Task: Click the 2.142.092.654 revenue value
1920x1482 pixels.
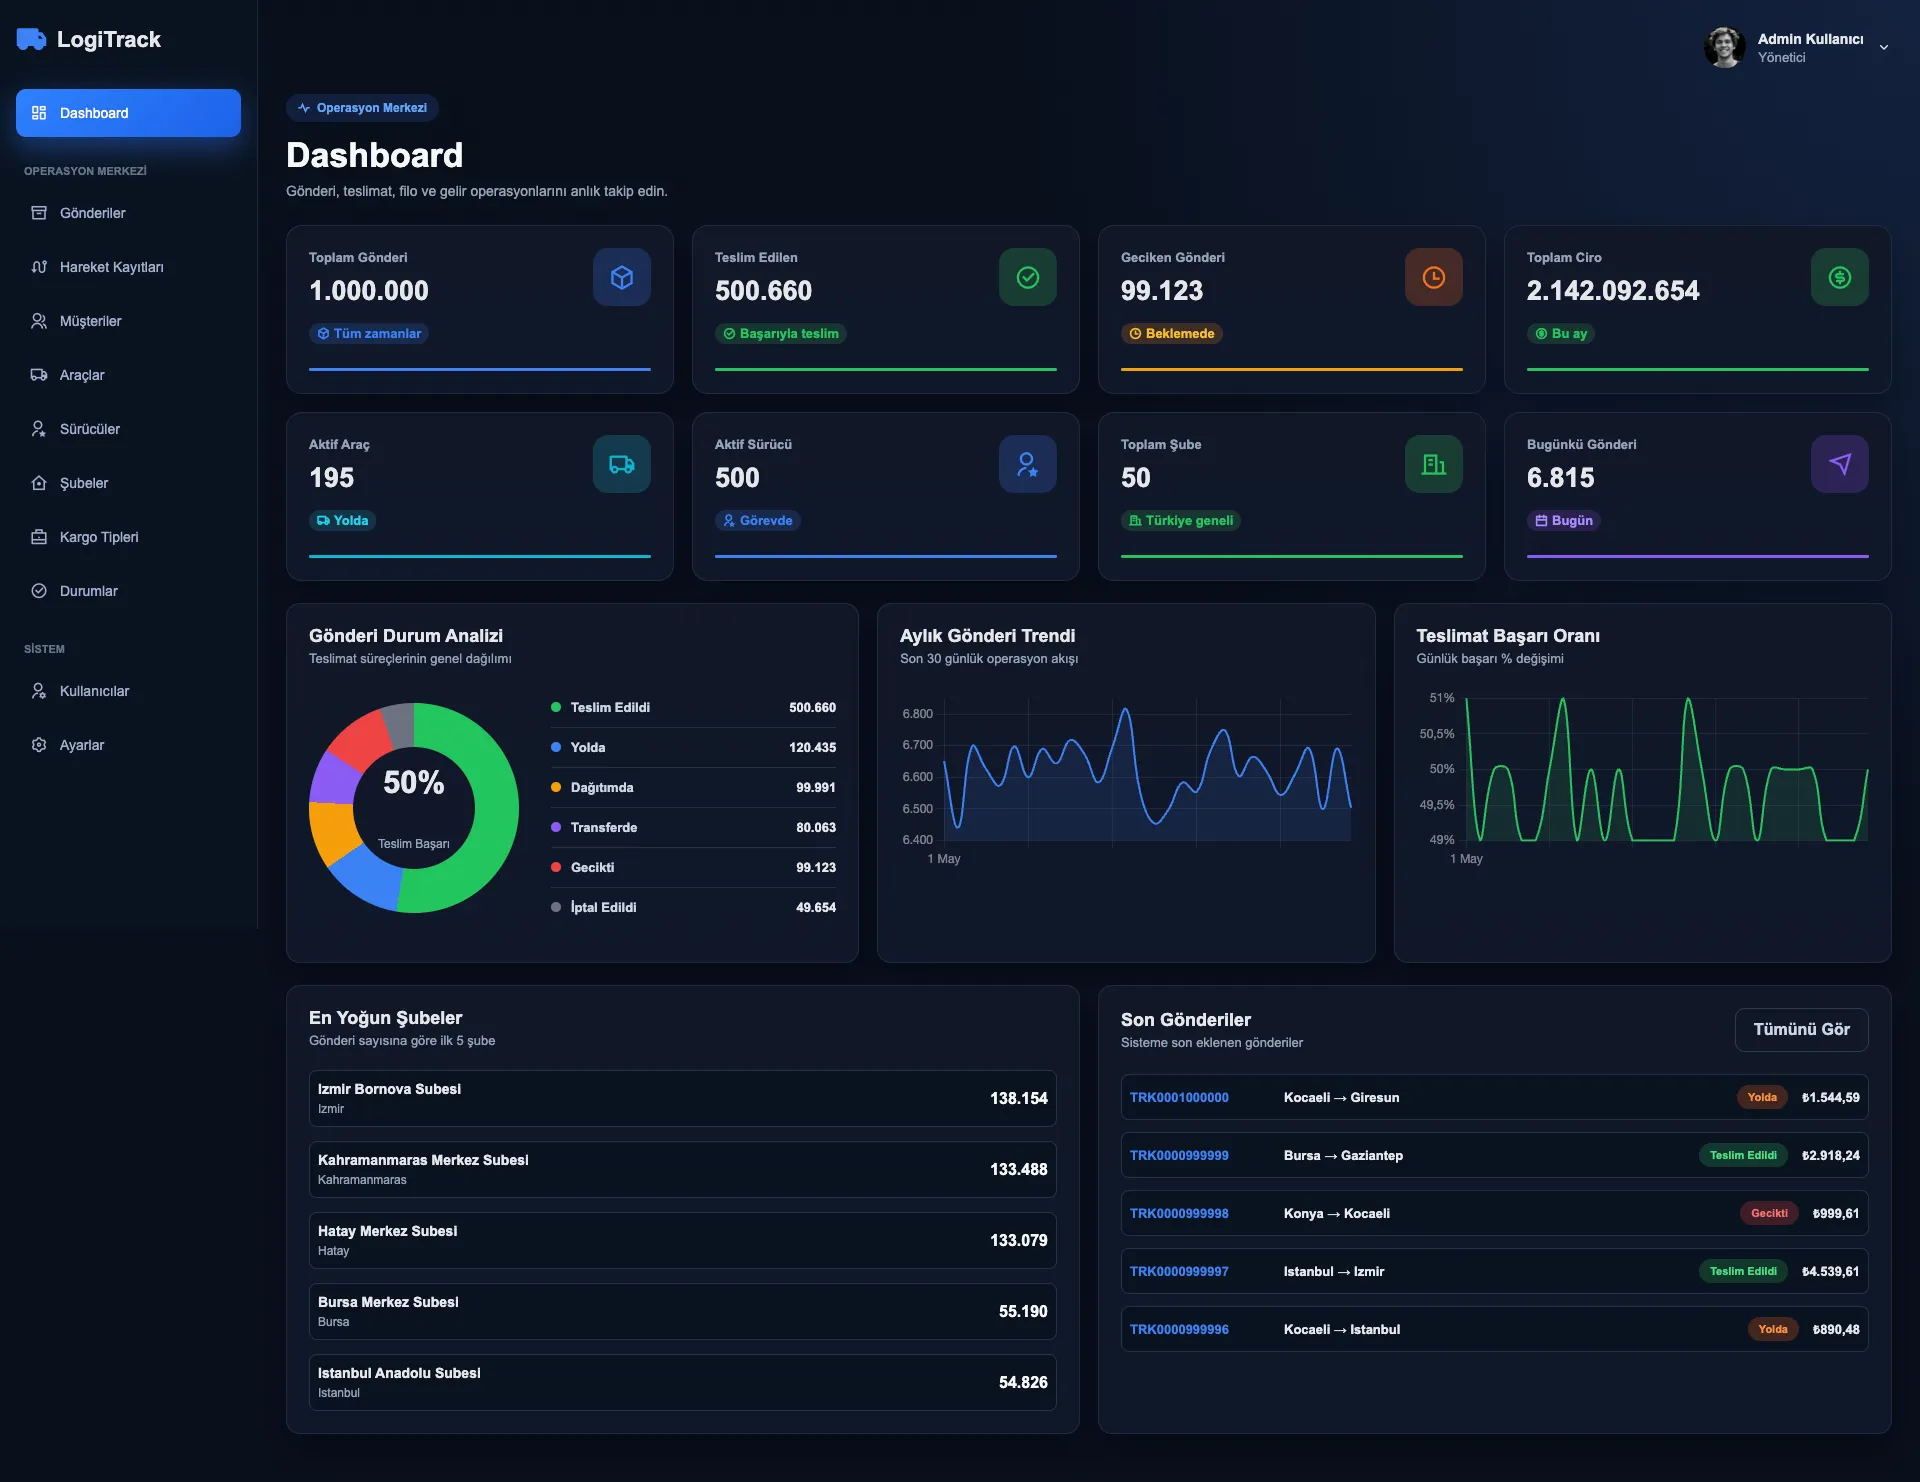Action: pyautogui.click(x=1613, y=291)
